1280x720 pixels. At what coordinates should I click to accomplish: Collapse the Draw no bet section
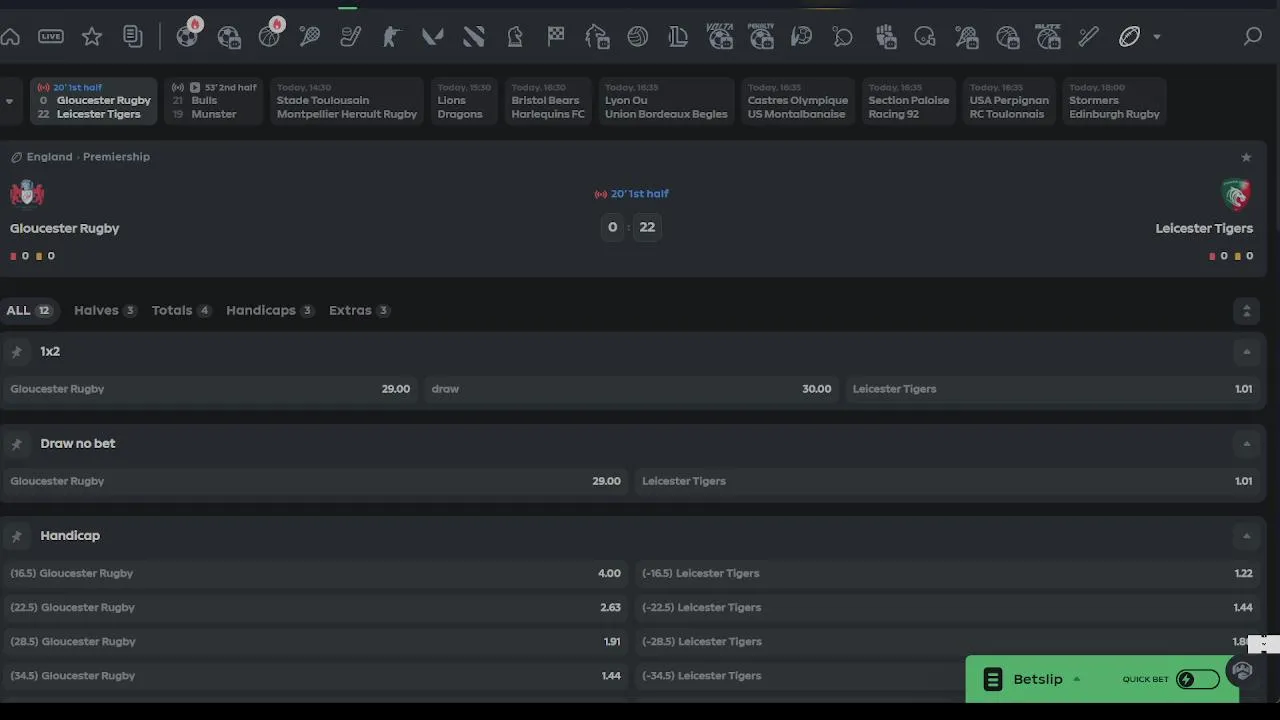pos(1246,444)
